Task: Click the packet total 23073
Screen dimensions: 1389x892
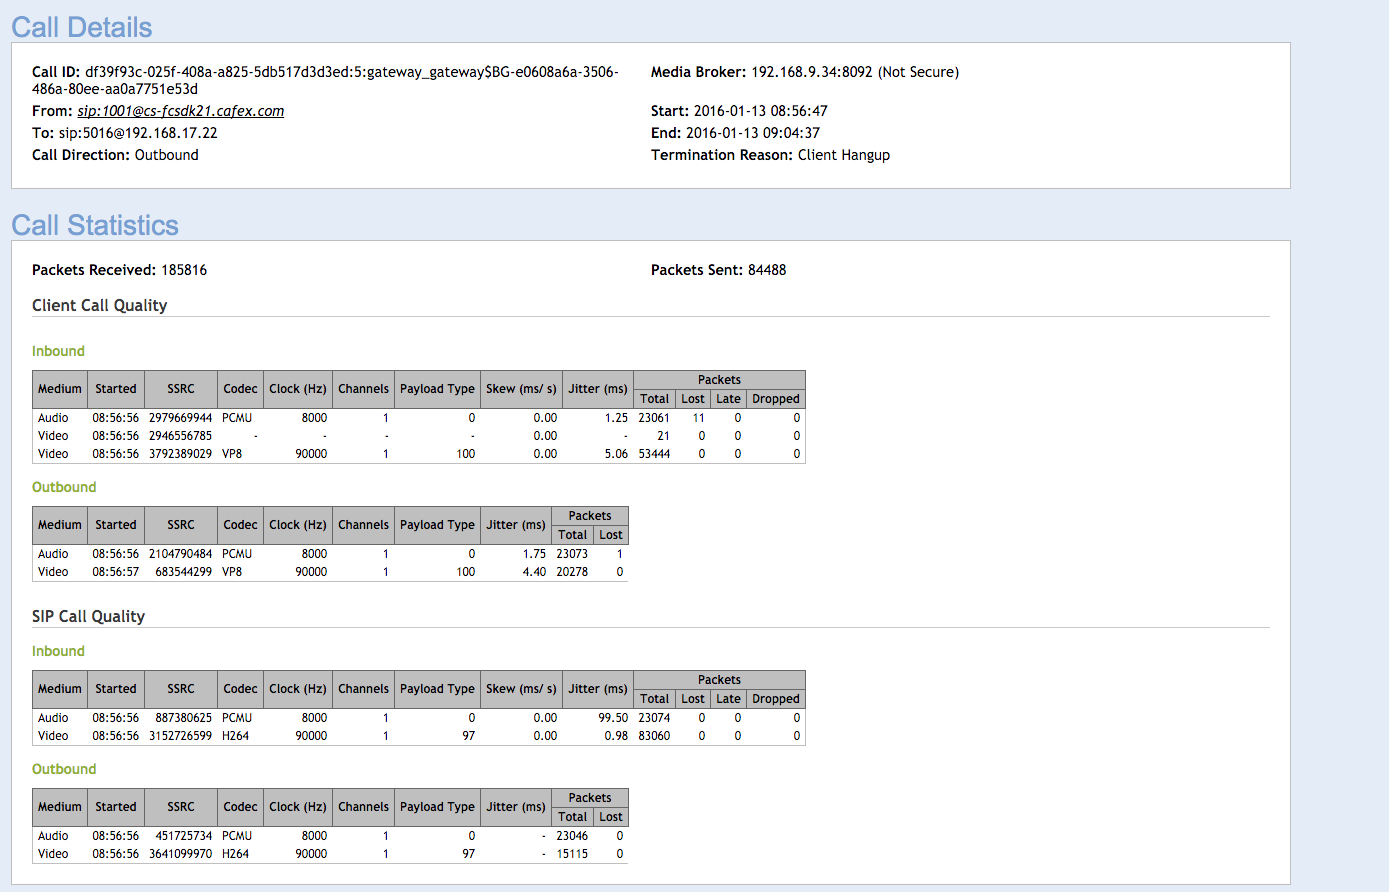Action: tap(572, 554)
